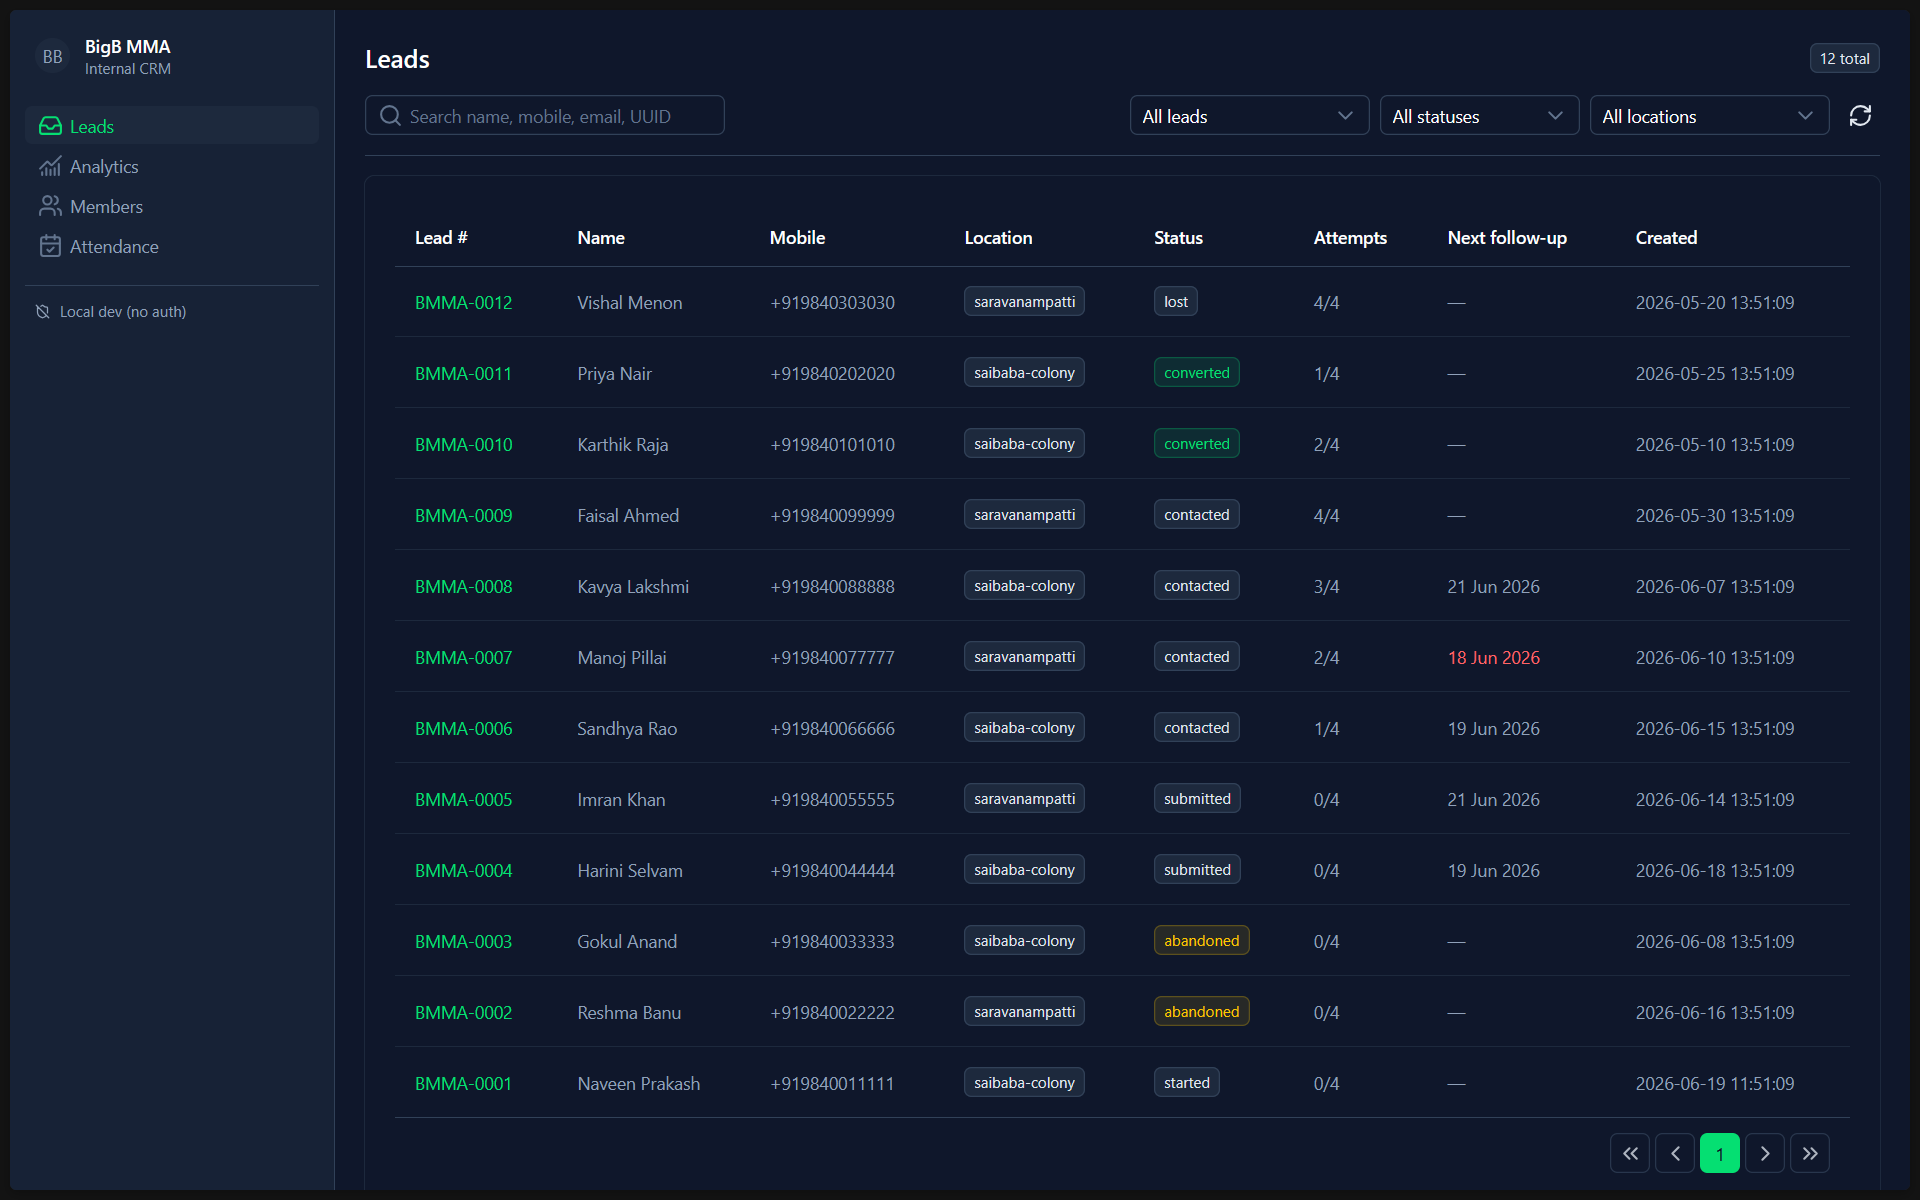The height and width of the screenshot is (1200, 1920).
Task: Open the All leads dropdown
Action: pos(1249,116)
